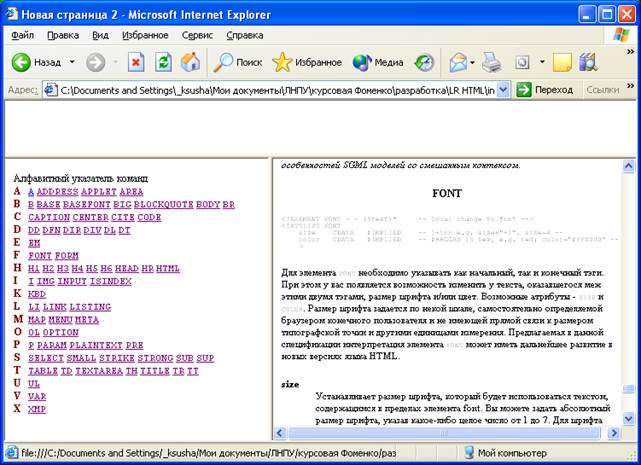Open the TEXTAREA tag link
This screenshot has width=641, height=465.
tap(99, 371)
